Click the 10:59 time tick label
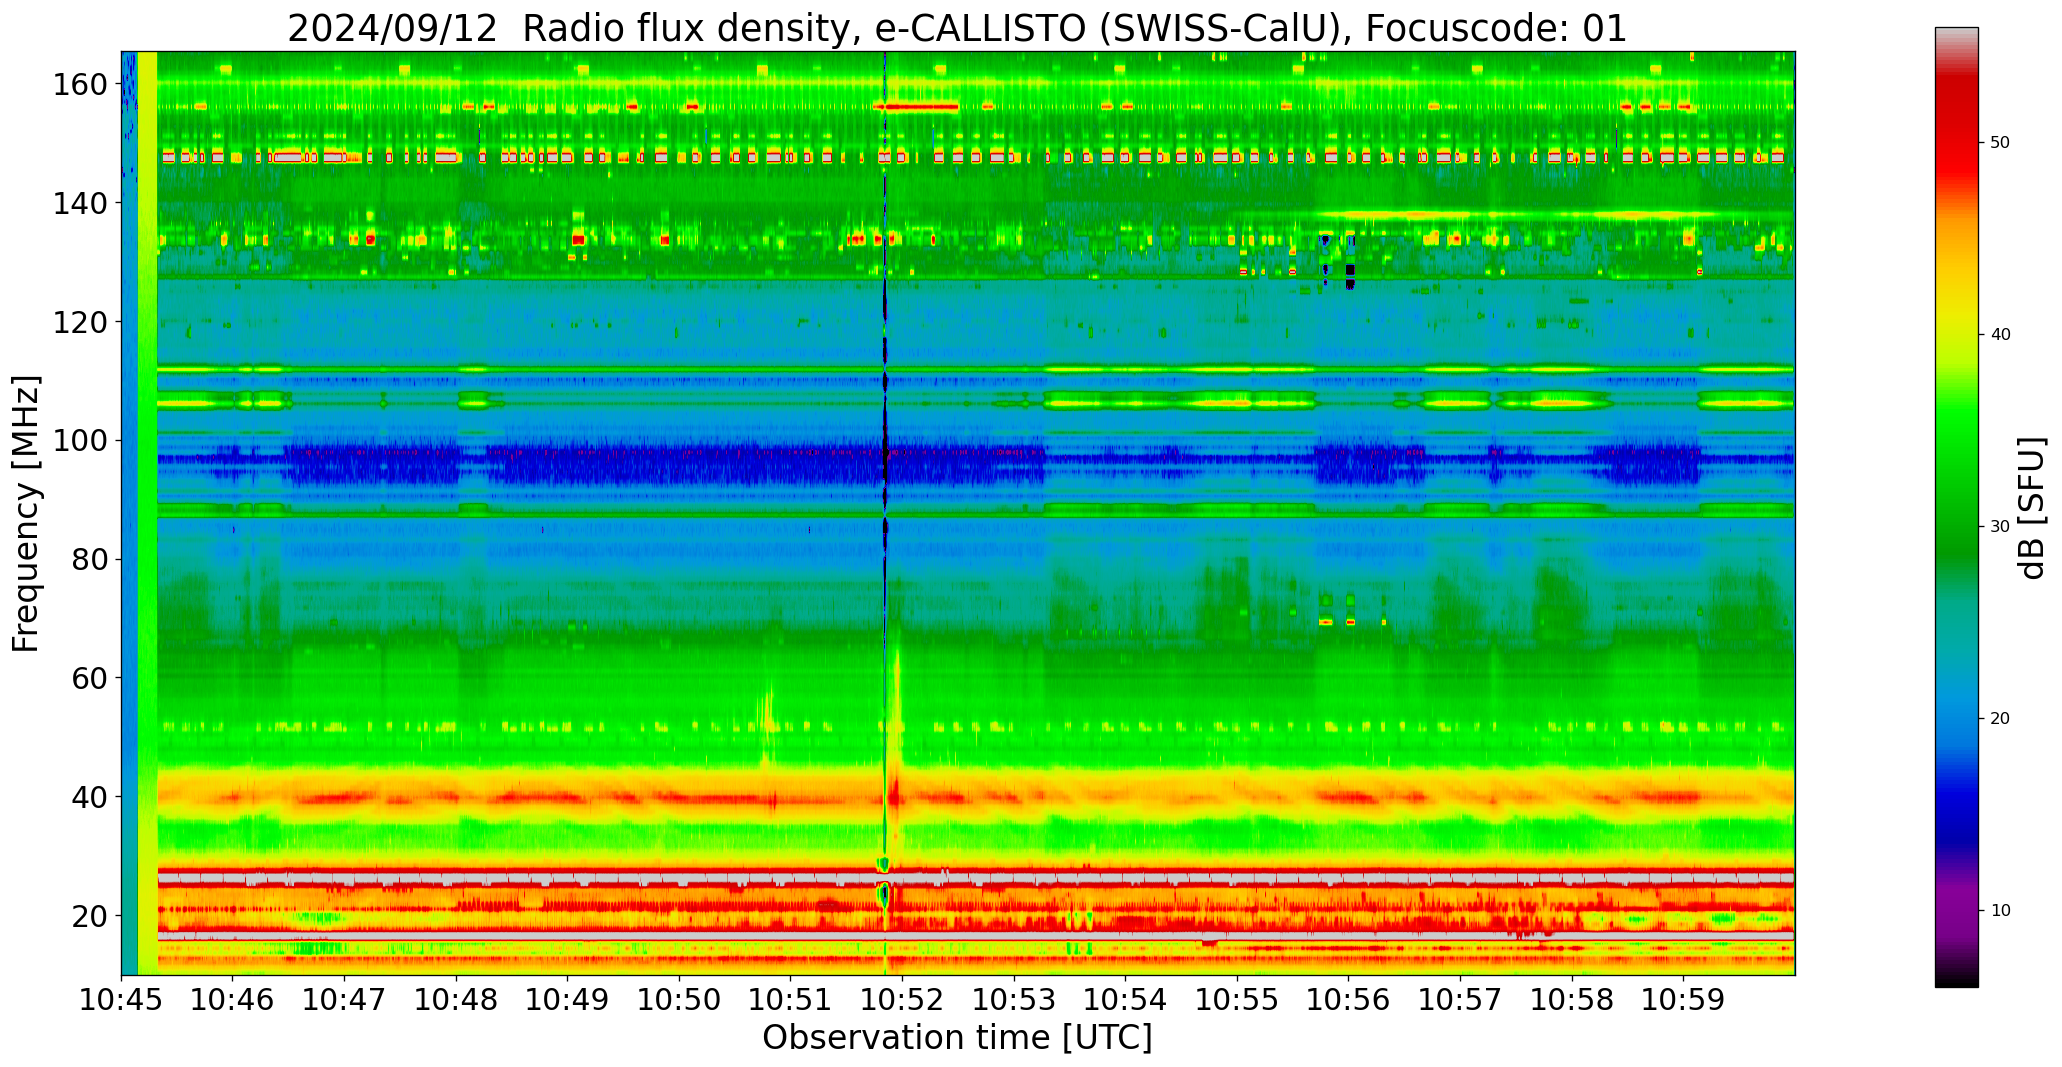Screen dimensions: 2062x1067 click(x=1683, y=999)
